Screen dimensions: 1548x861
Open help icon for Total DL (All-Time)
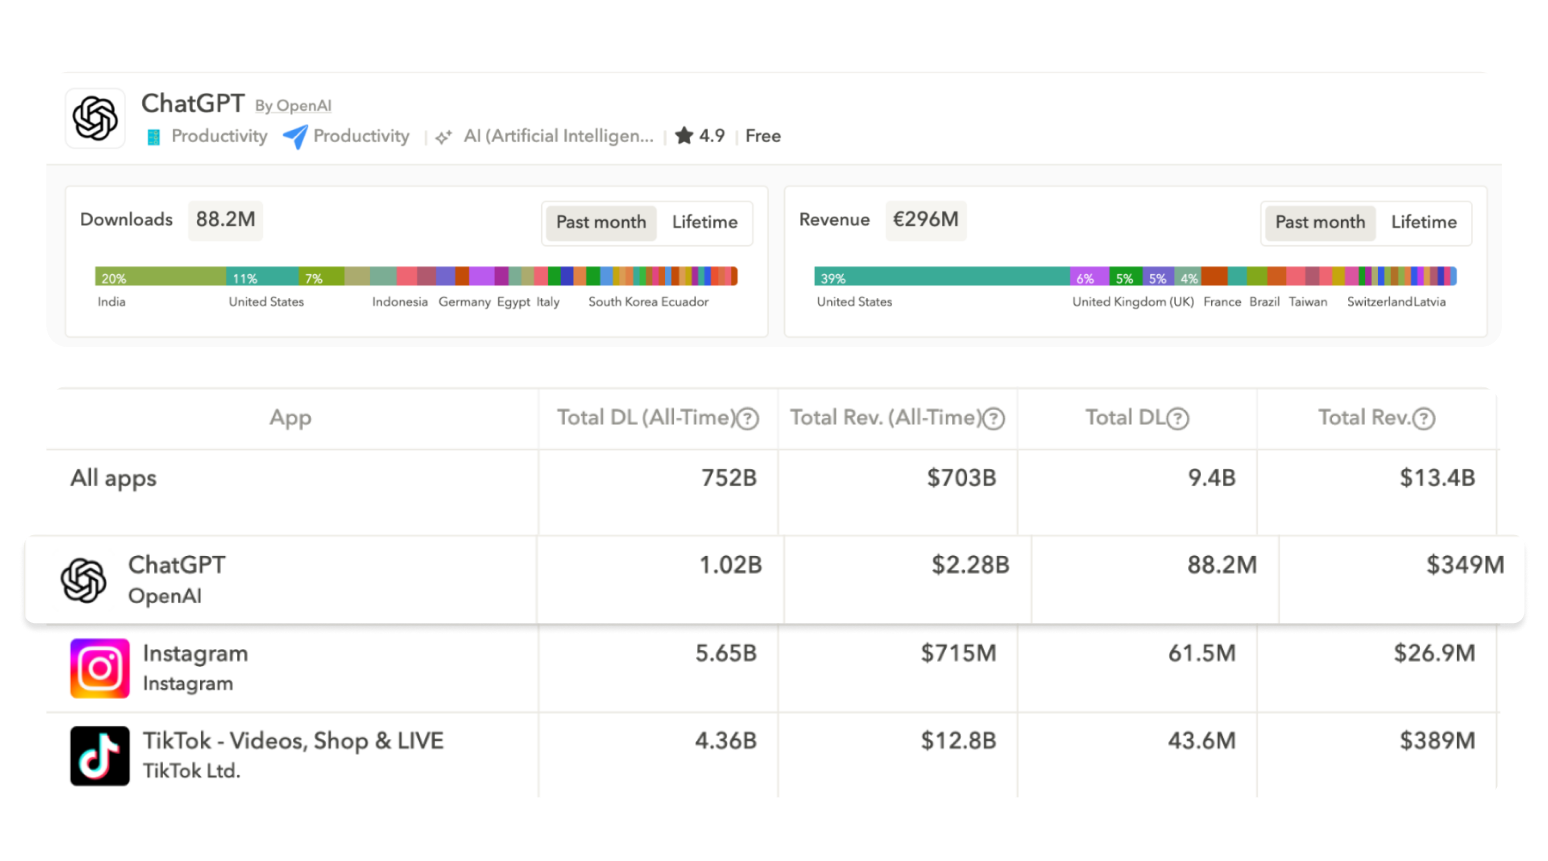748,419
